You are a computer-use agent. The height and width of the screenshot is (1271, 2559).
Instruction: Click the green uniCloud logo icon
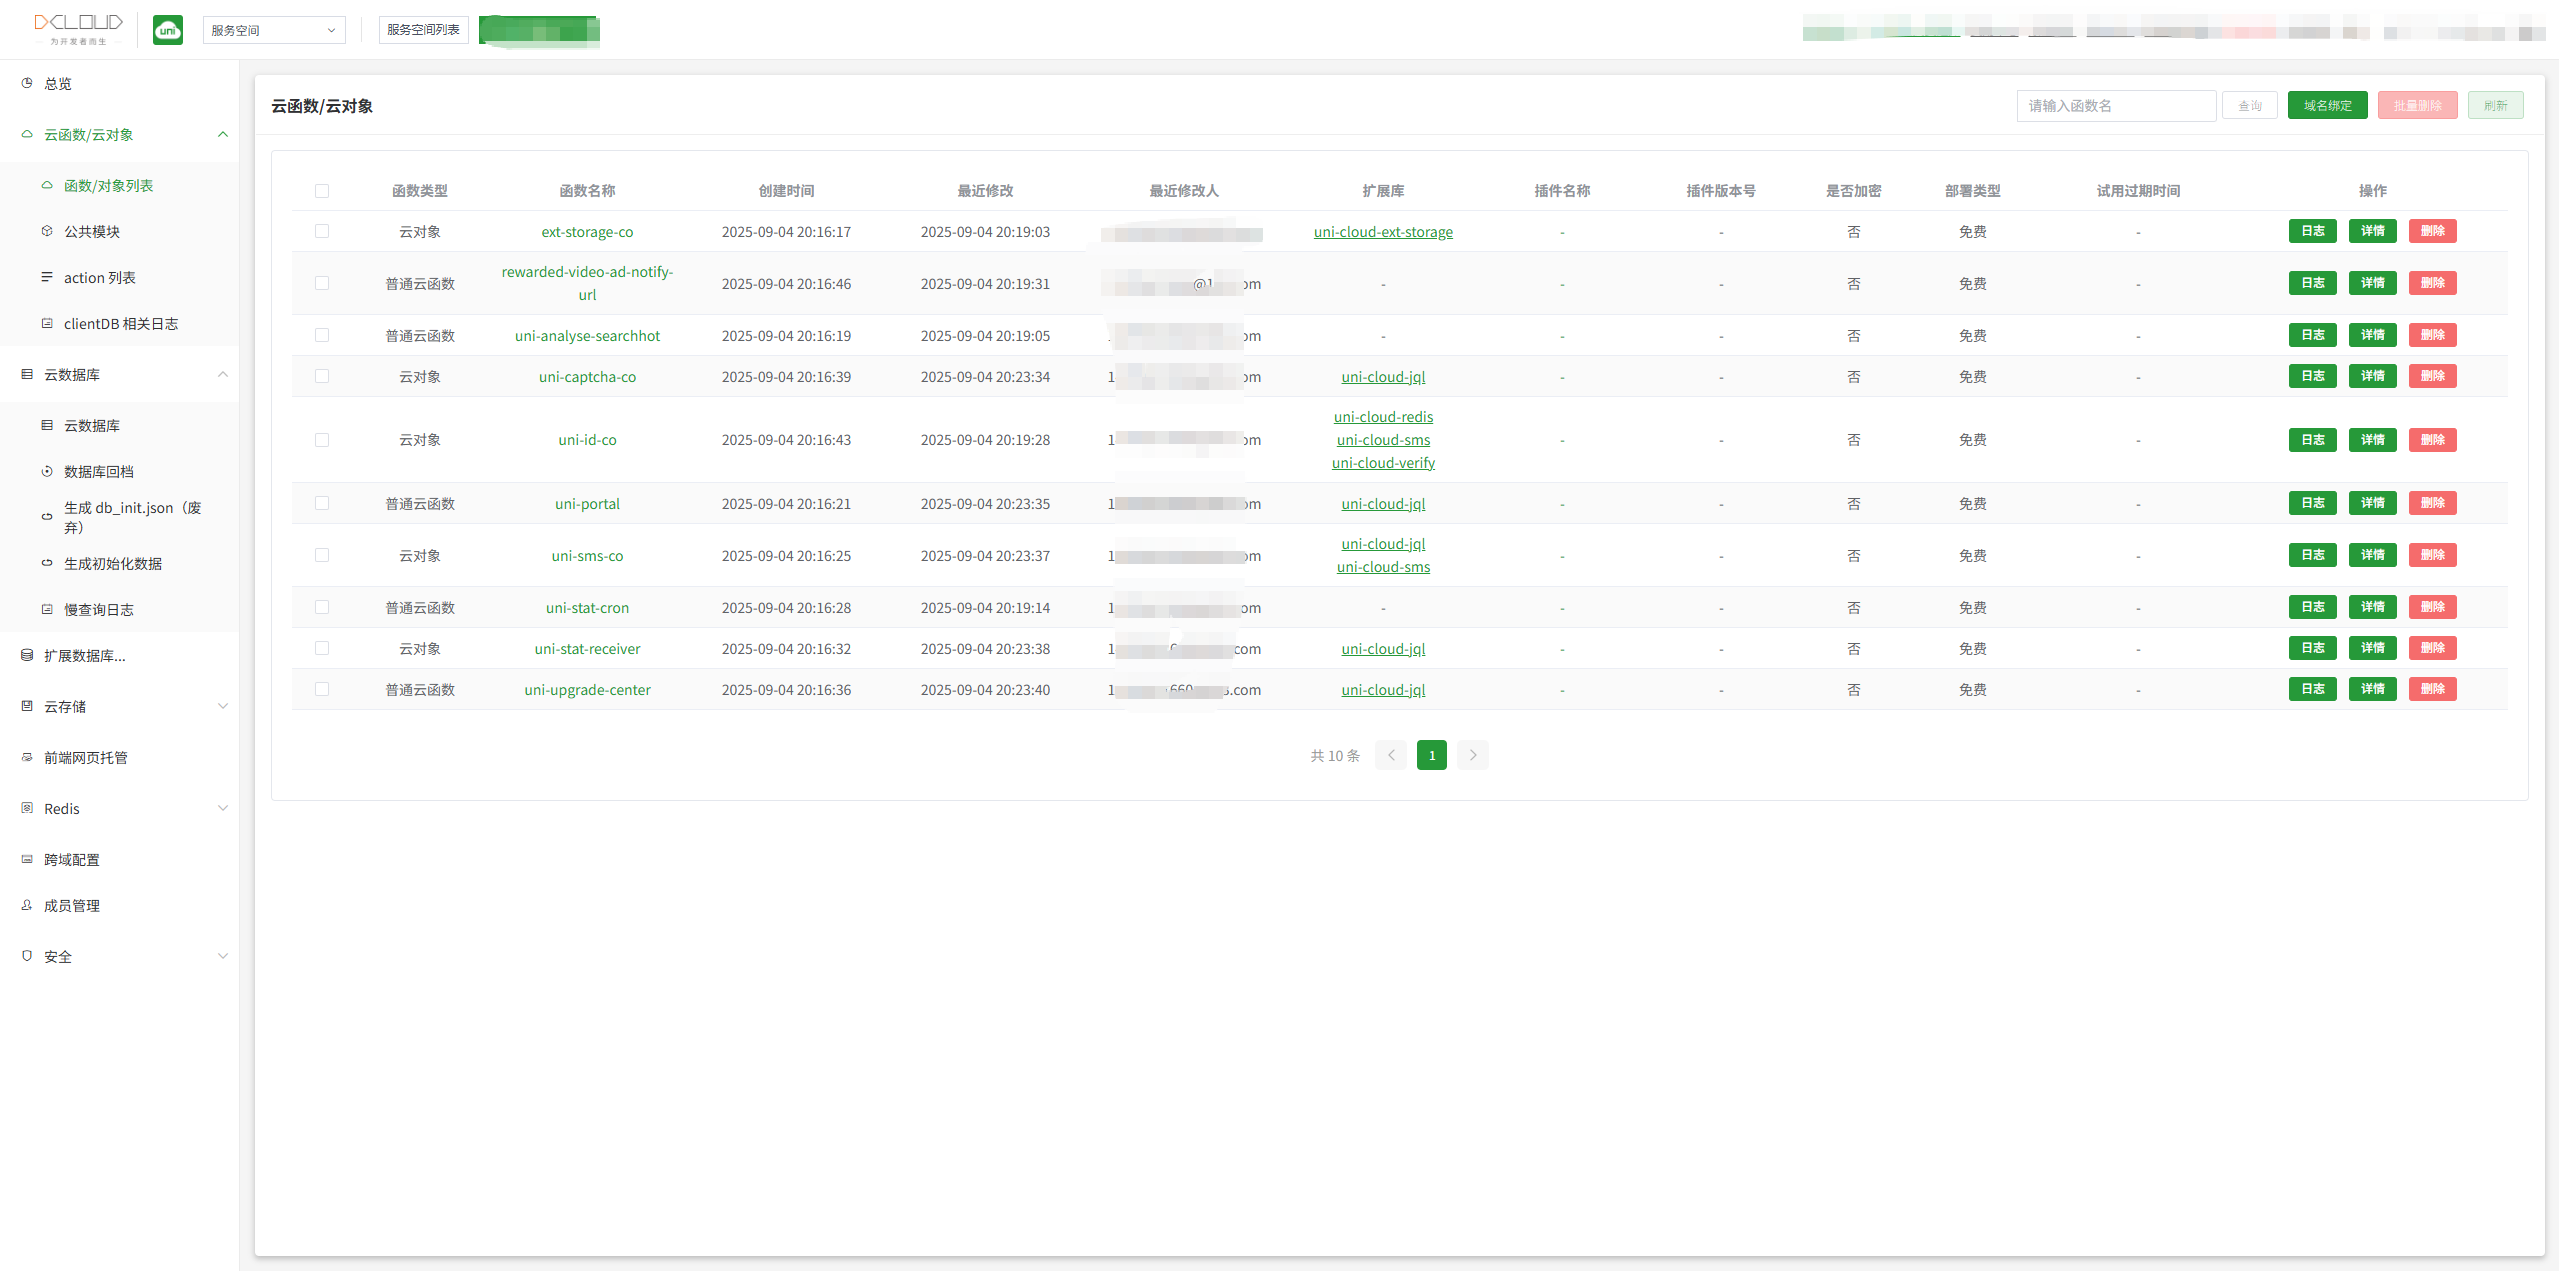click(168, 30)
